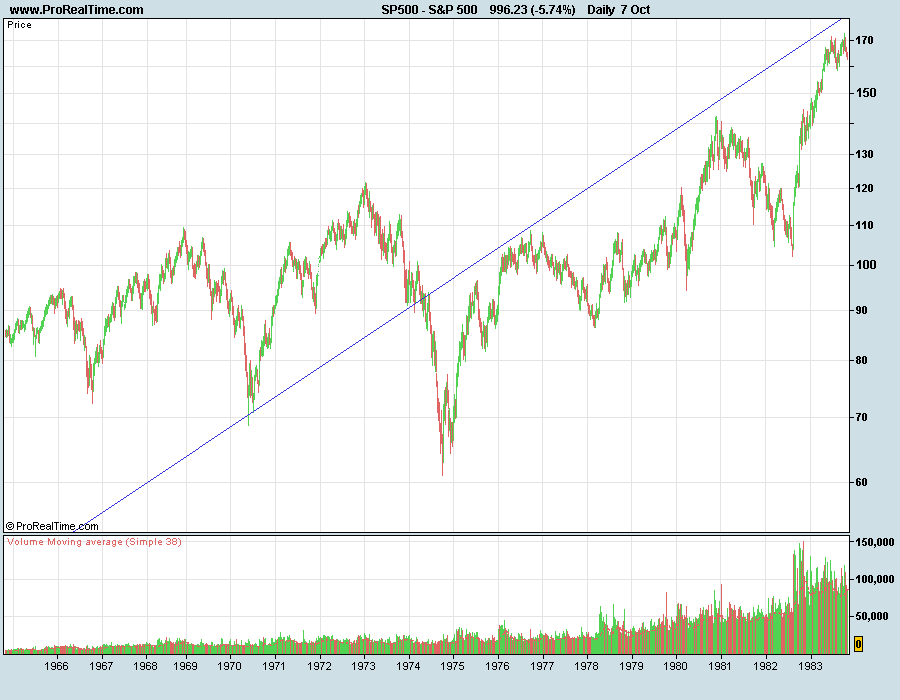Click the 1974 year label on time axis
The height and width of the screenshot is (700, 900).
[x=408, y=666]
